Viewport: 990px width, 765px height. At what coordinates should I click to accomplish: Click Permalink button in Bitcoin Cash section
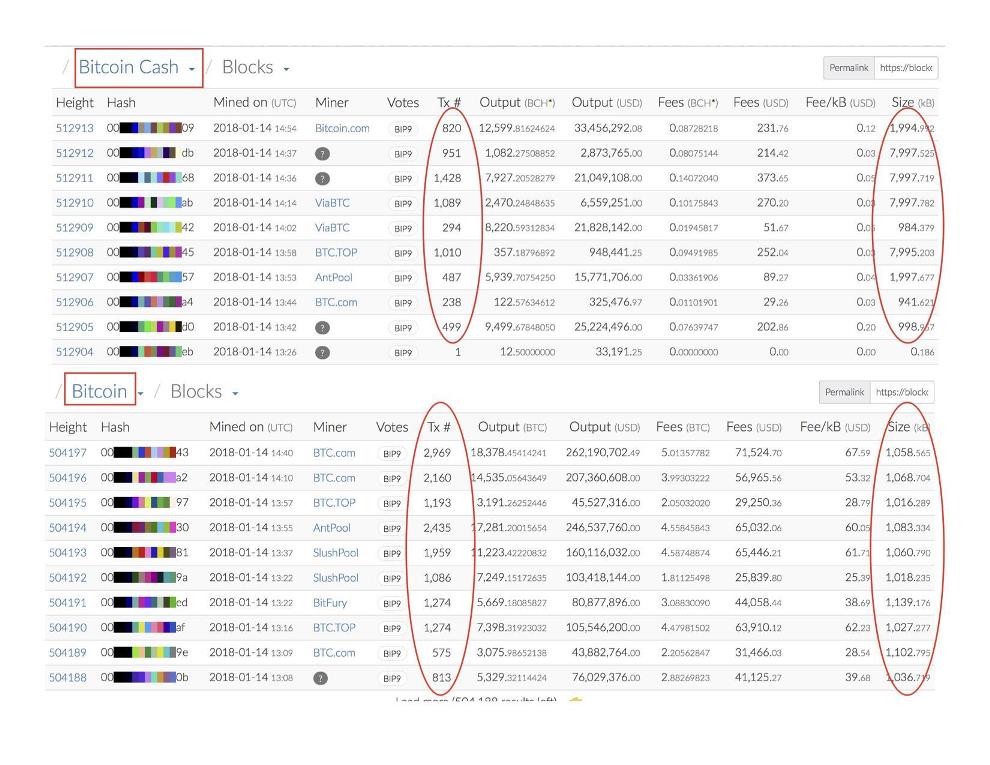click(849, 68)
